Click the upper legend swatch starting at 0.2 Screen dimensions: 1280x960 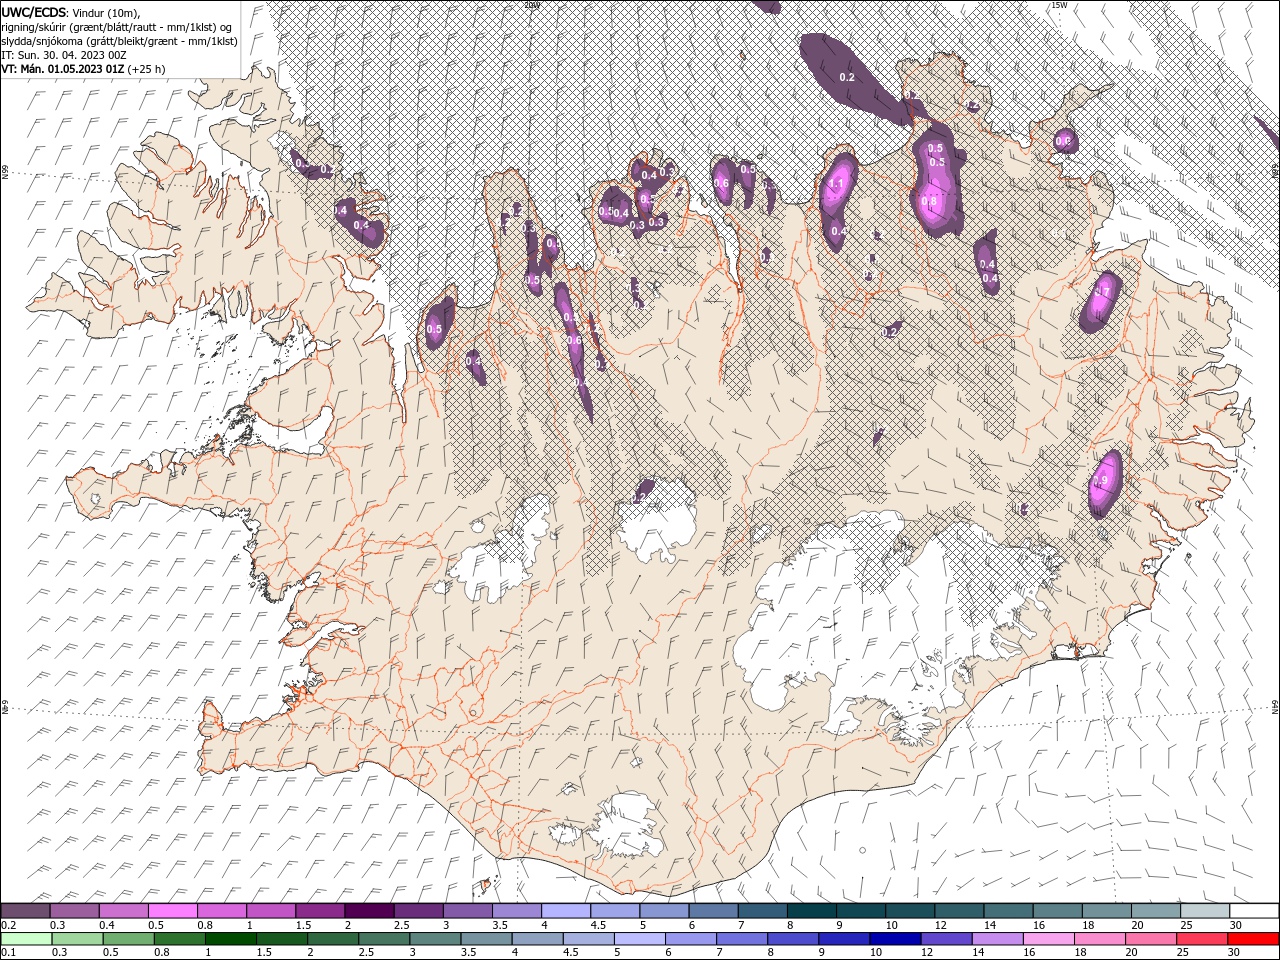click(26, 911)
